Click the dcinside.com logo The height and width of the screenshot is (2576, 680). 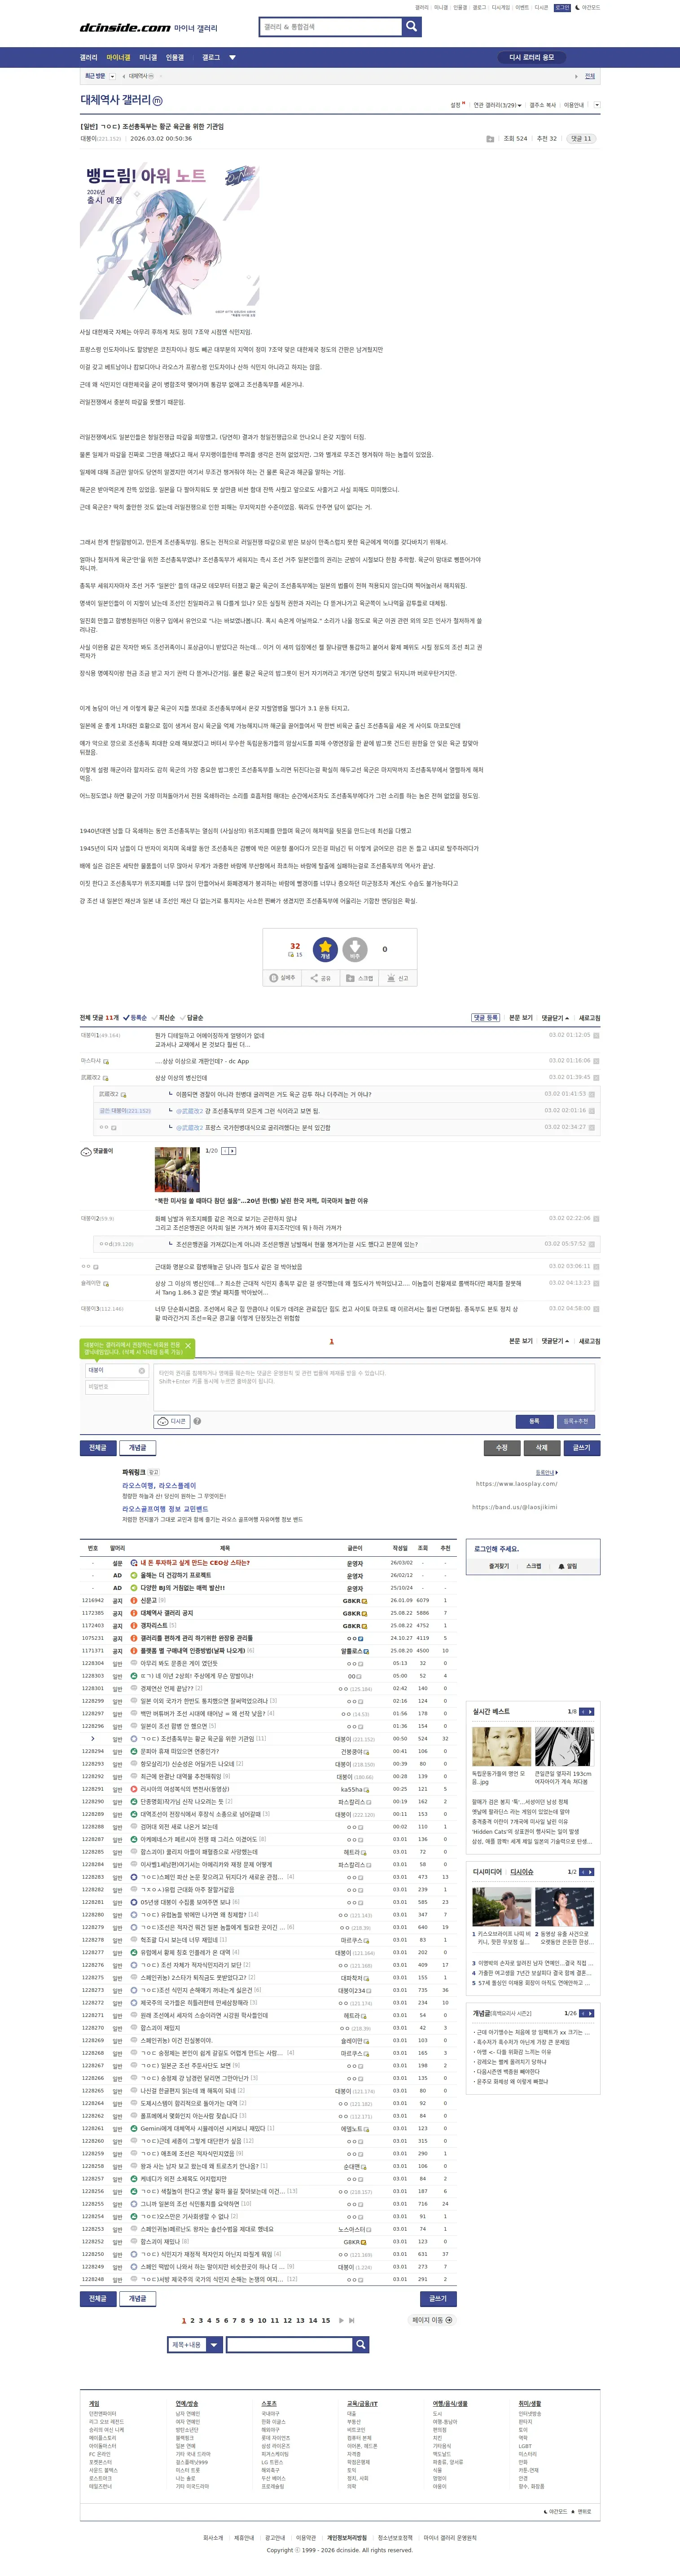125,28
